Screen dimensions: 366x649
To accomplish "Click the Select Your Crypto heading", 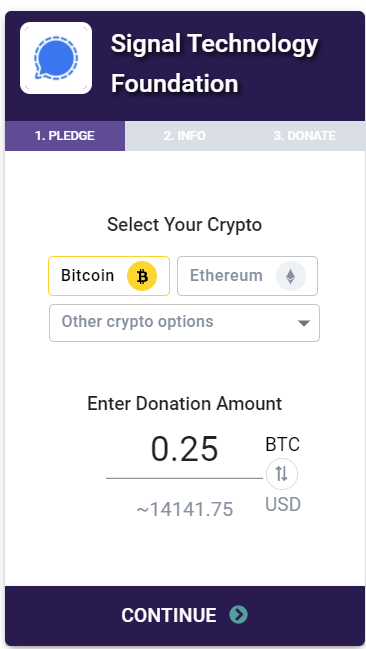I will (x=185, y=225).
